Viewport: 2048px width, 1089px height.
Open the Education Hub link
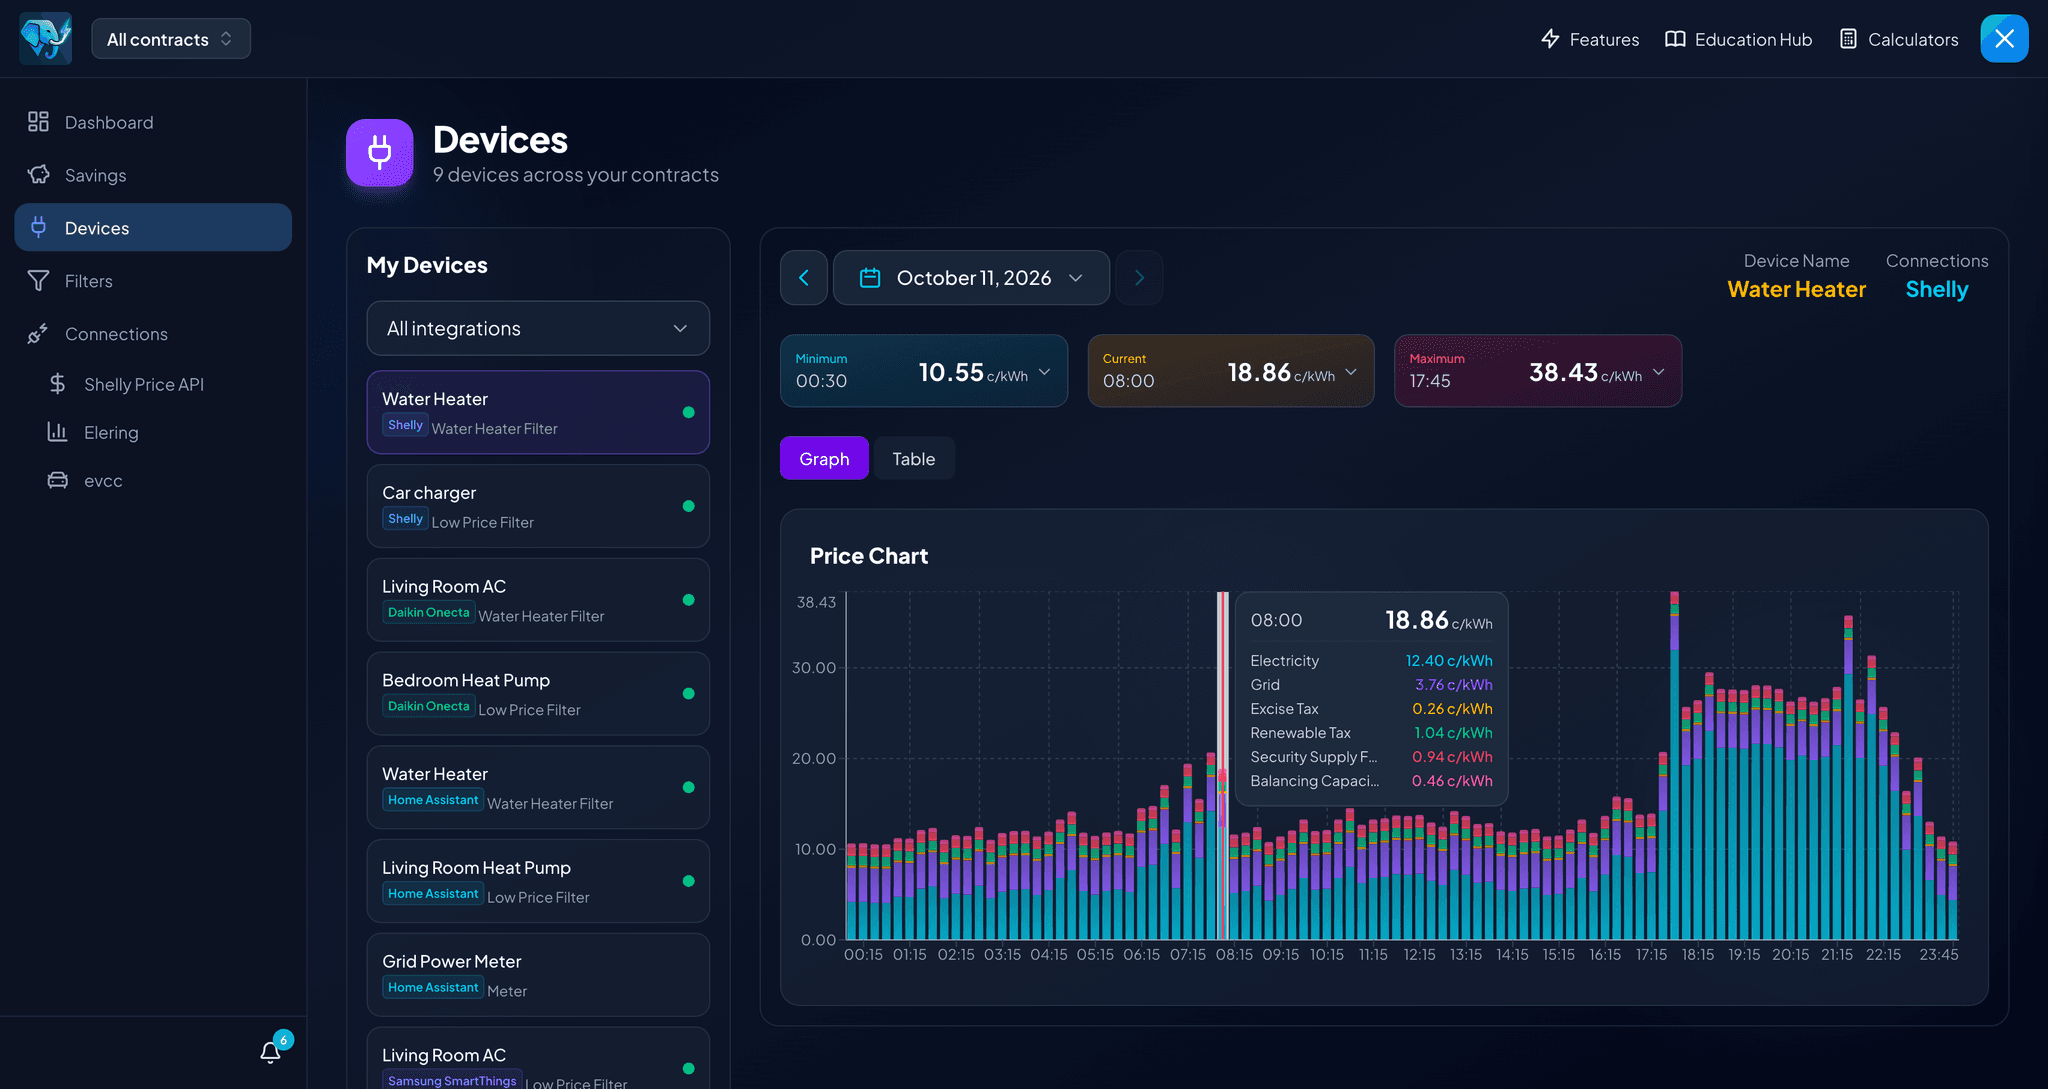pos(1738,39)
